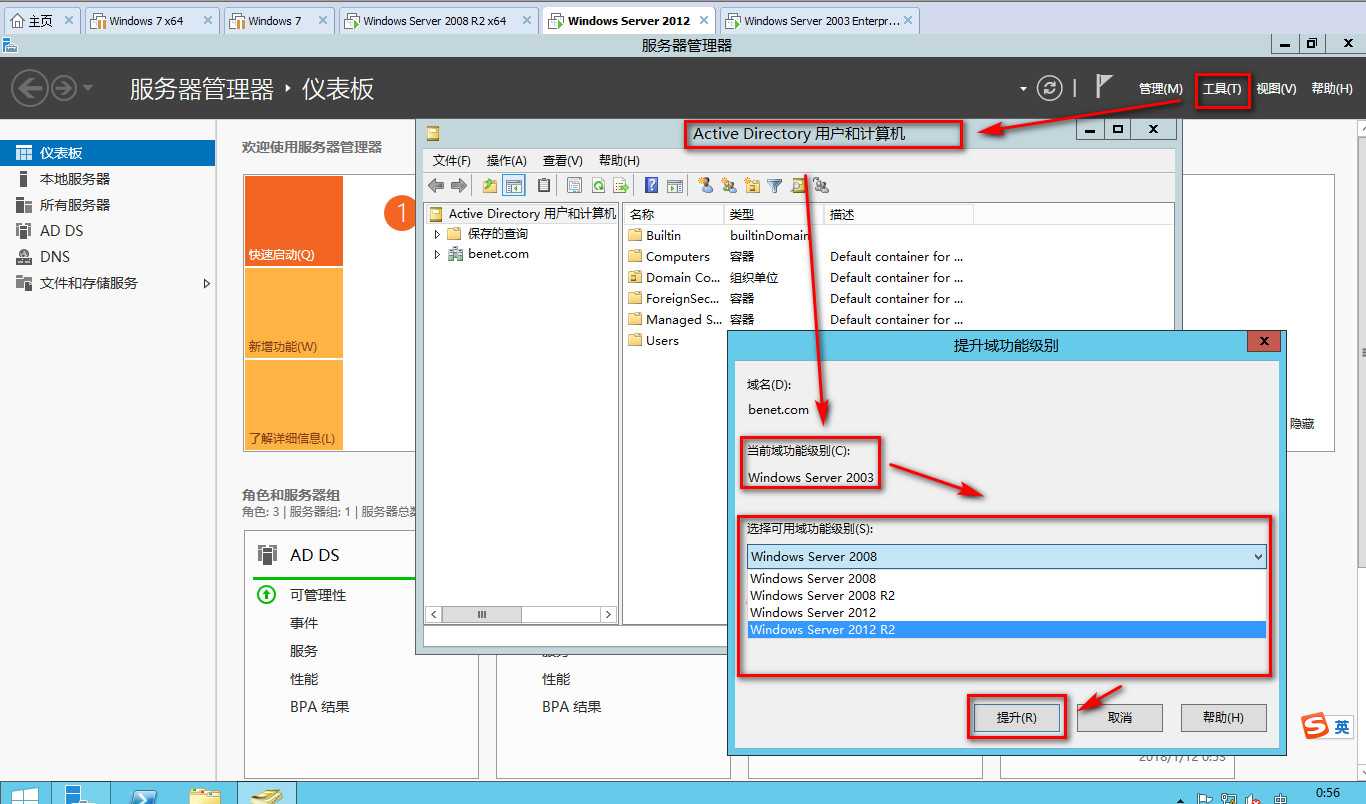
Task: Click the Show/Hide Action Pane icon
Action: pos(675,185)
